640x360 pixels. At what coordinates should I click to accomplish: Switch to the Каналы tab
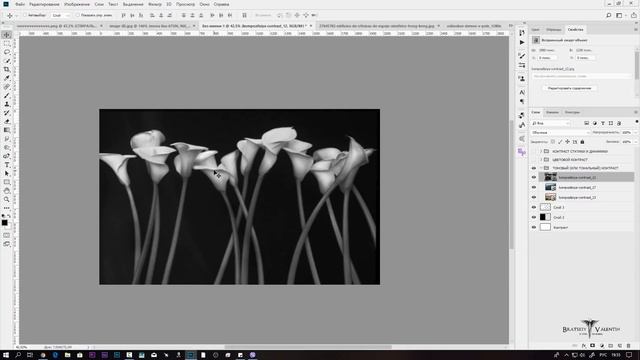(x=552, y=112)
